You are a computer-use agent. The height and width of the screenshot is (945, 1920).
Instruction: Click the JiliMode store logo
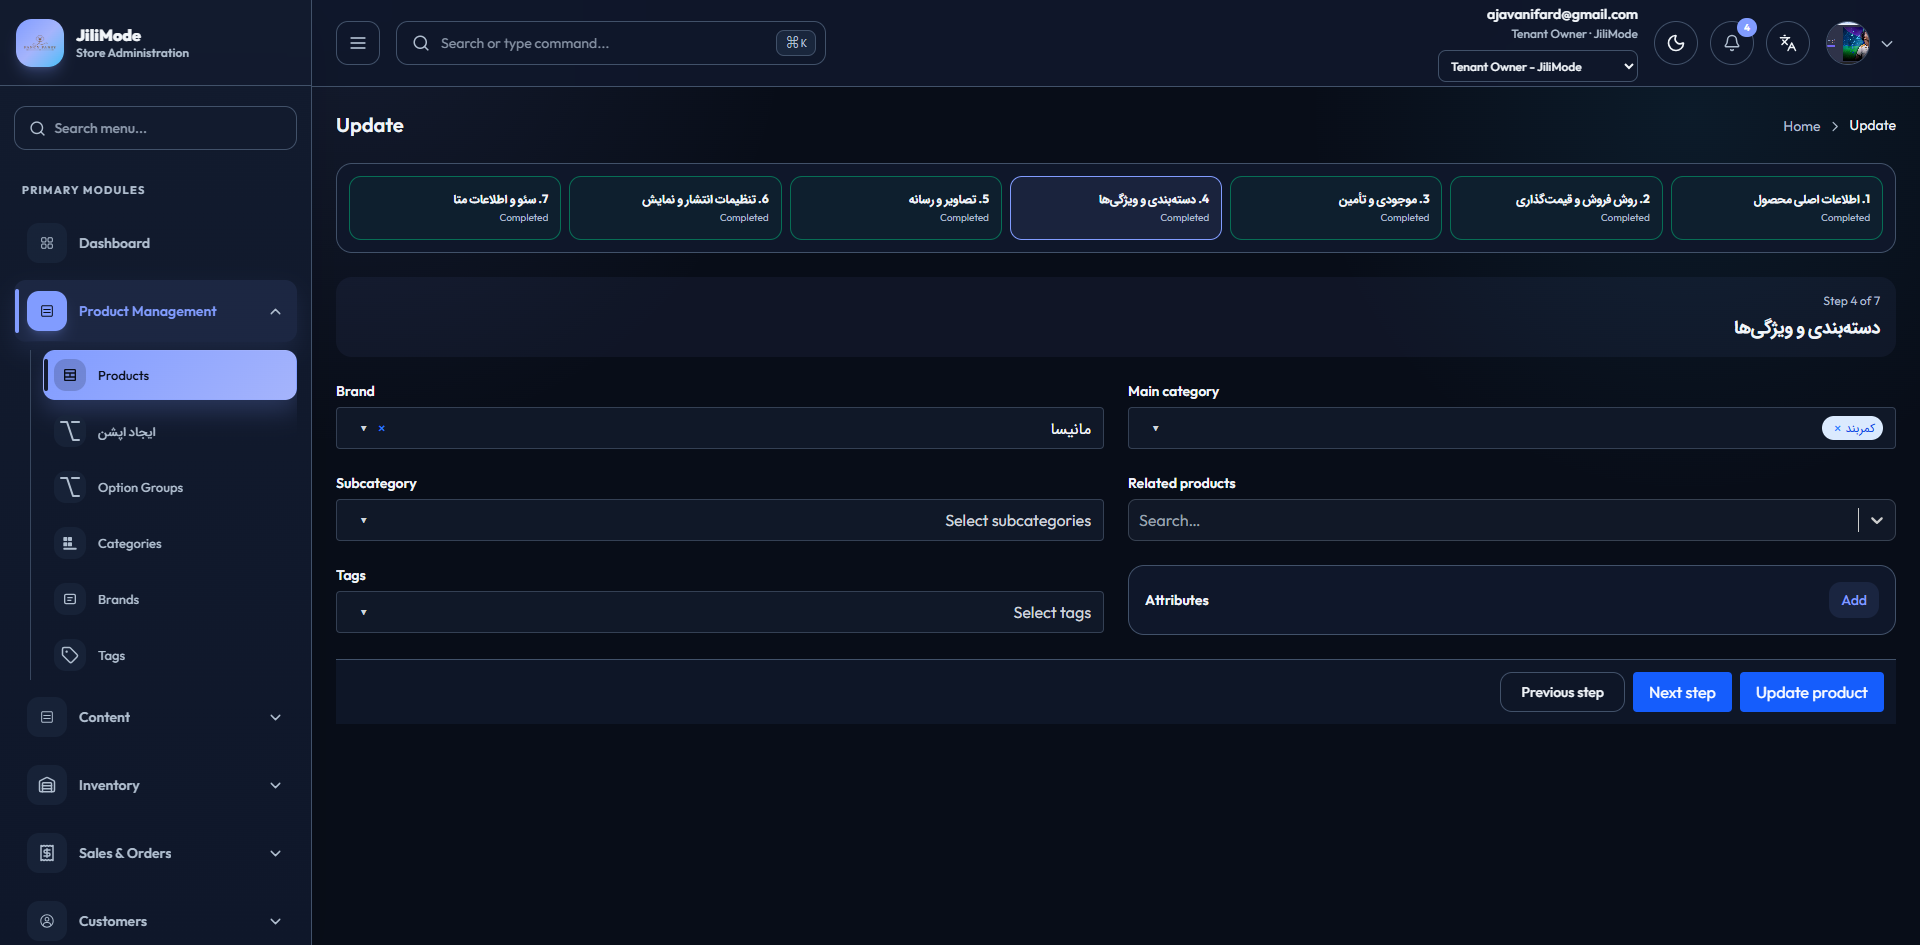40,43
